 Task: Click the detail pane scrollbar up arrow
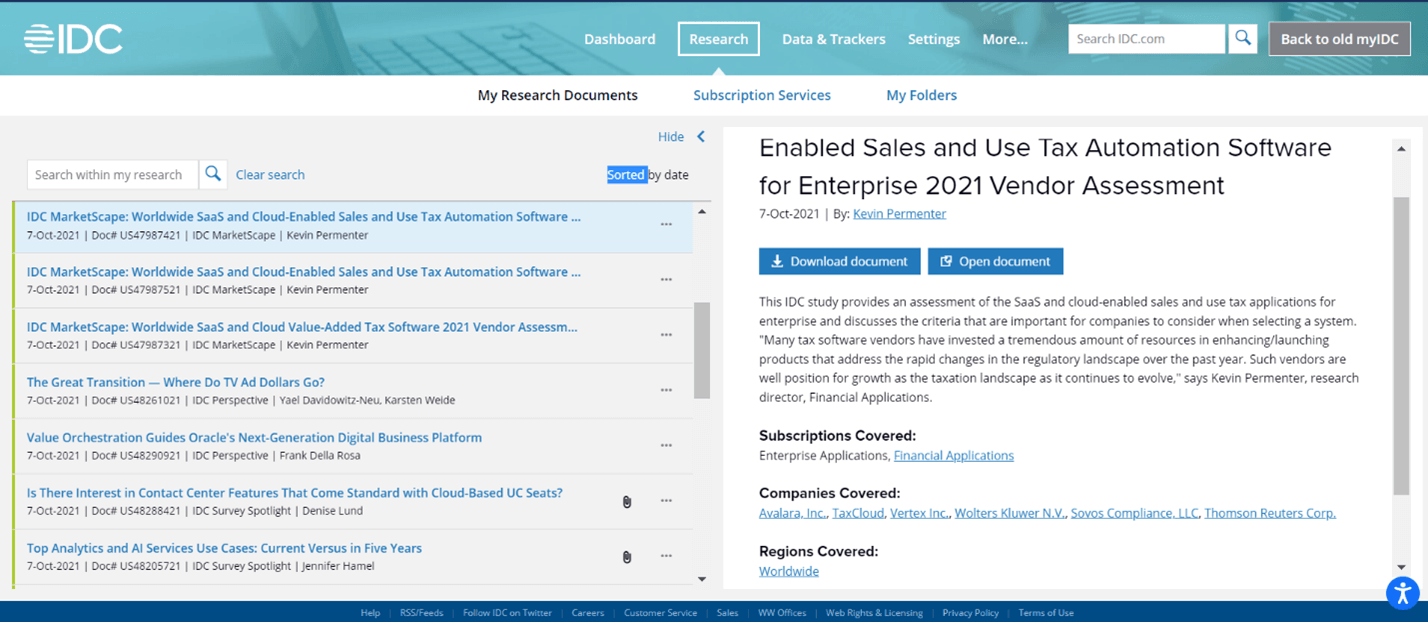1401,147
